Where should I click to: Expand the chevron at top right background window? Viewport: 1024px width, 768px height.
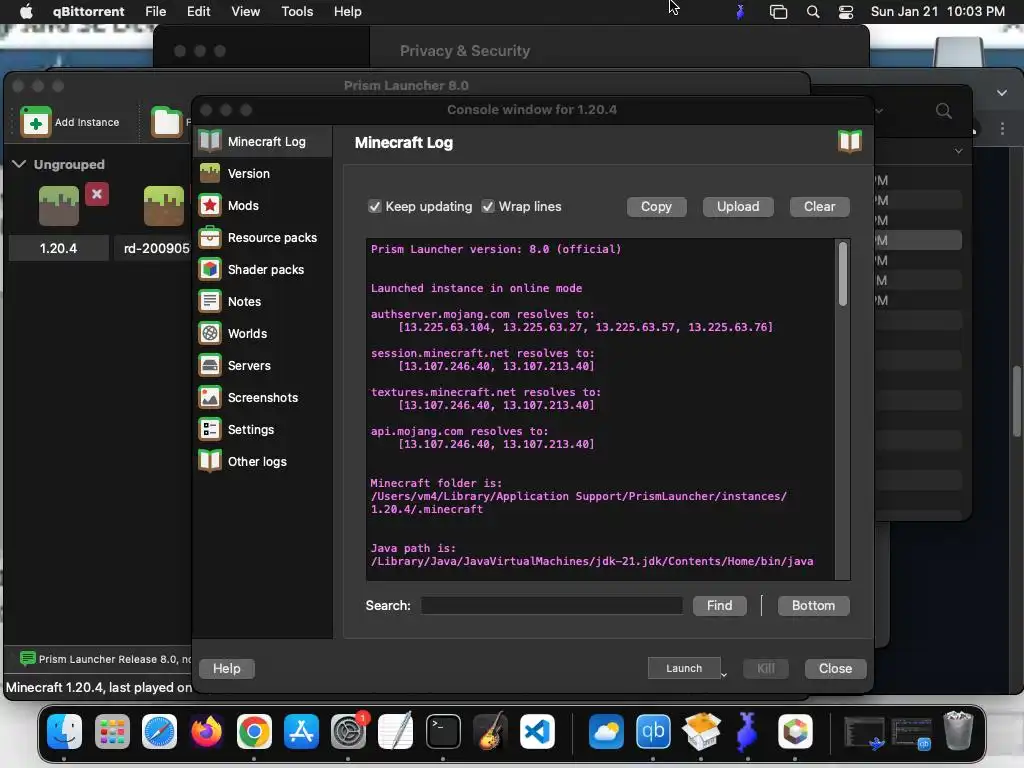[x=1002, y=93]
